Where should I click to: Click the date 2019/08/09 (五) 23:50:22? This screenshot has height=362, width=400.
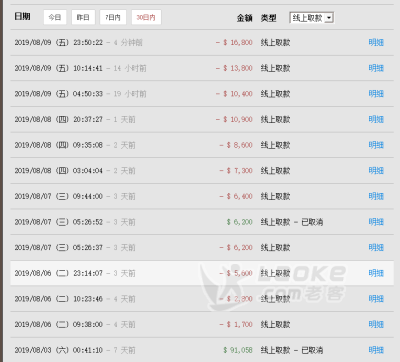point(59,43)
